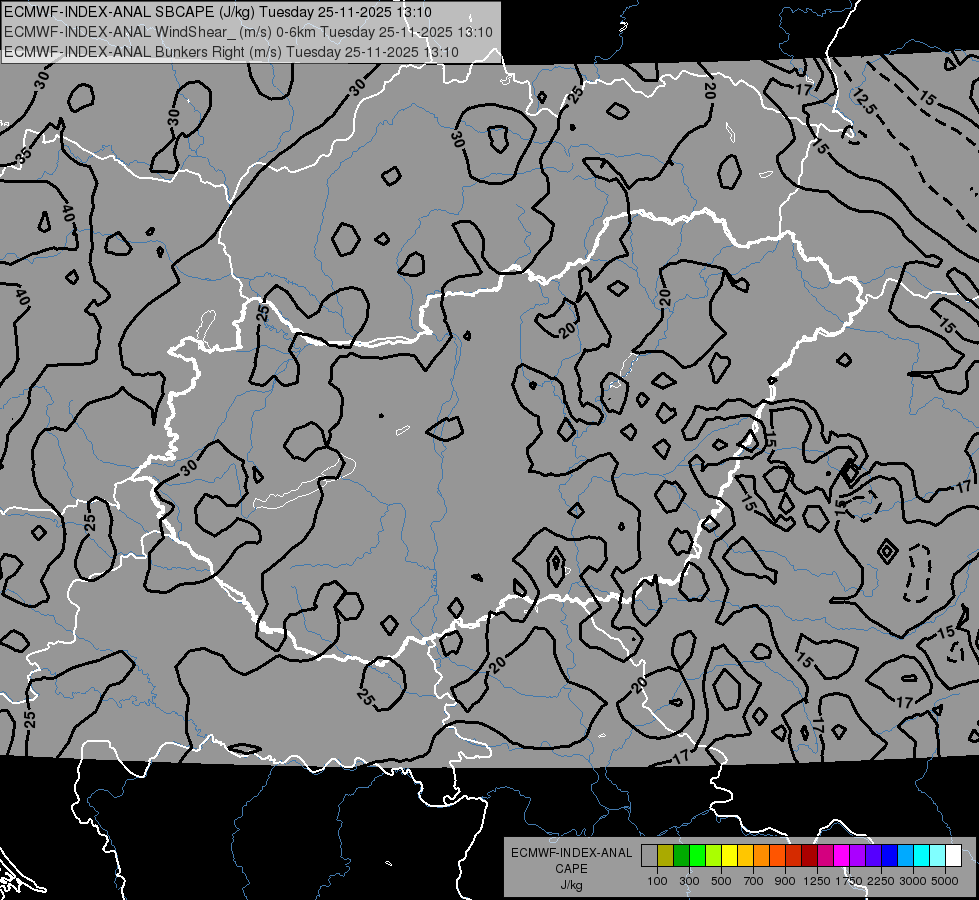Select the gray swatch in the CAPE legend
Viewport: 979px width, 900px height.
pyautogui.click(x=649, y=856)
